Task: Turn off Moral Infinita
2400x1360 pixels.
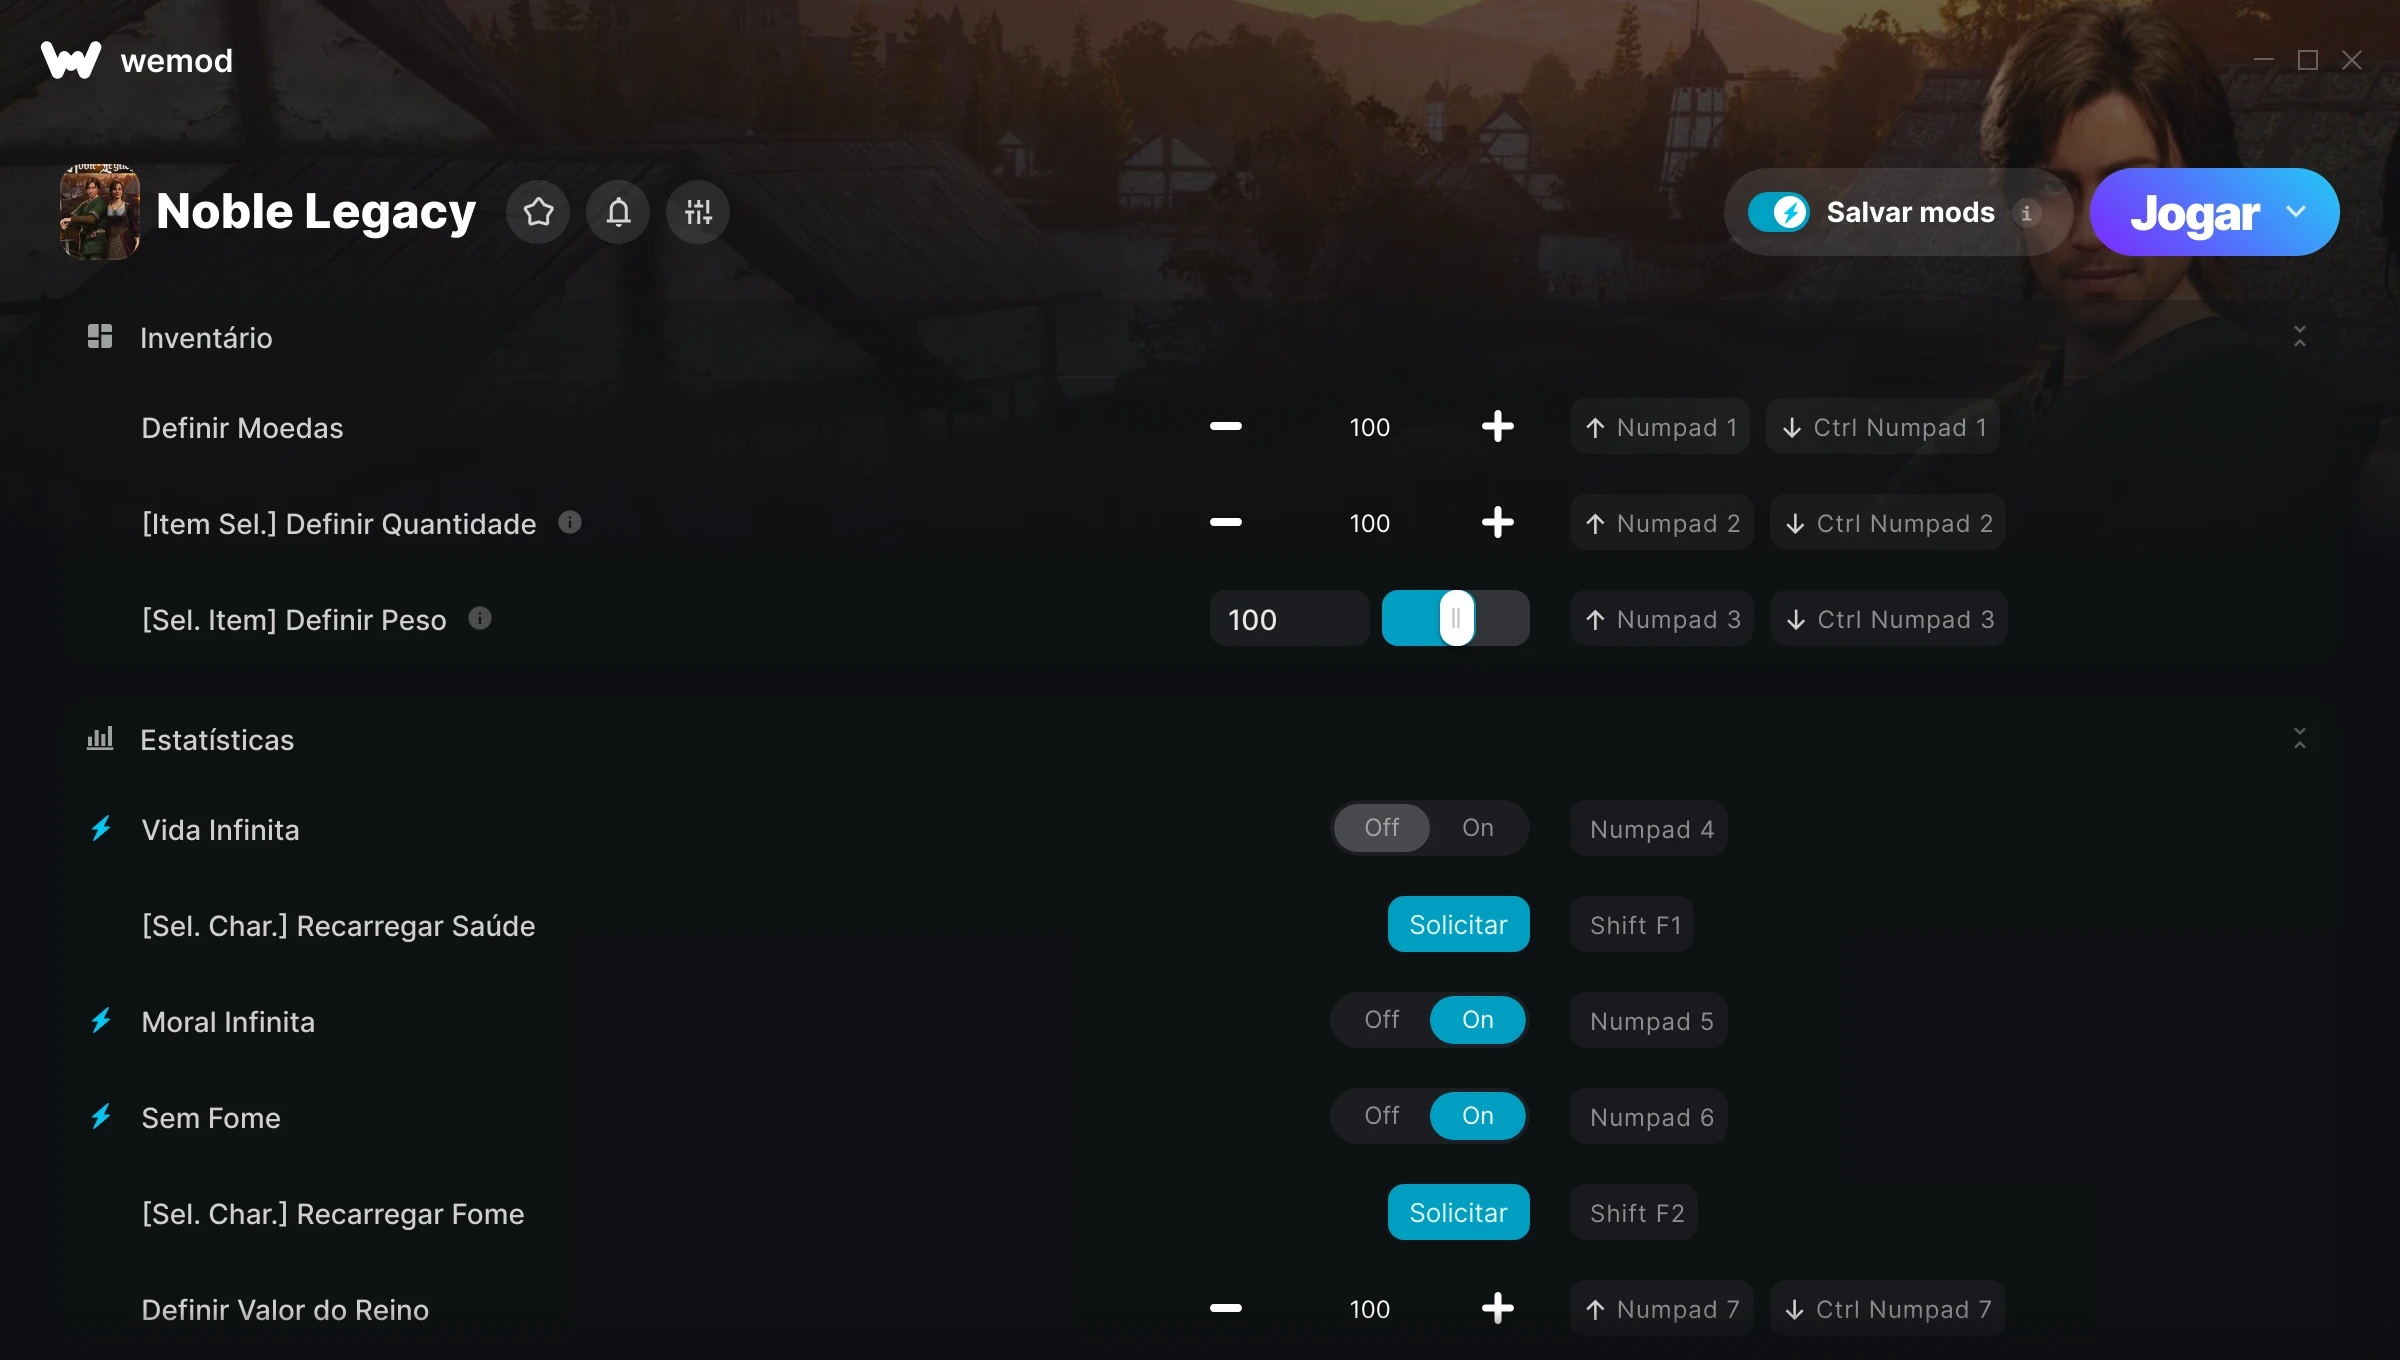Action: [1382, 1020]
